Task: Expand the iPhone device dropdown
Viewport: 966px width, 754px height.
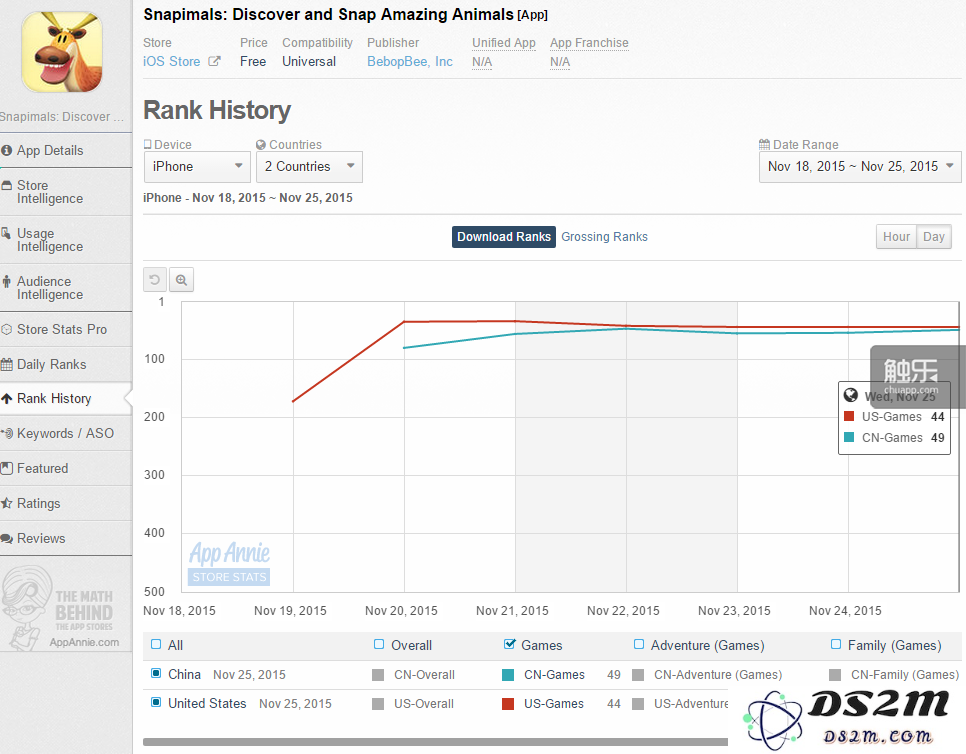Action: point(197,167)
